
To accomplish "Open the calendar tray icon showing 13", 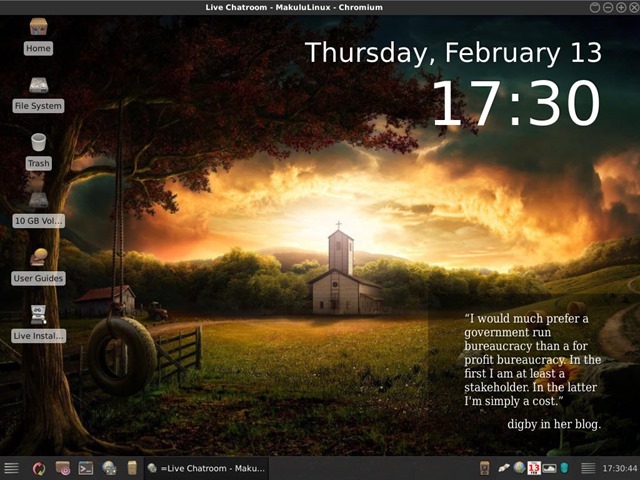I will (534, 468).
